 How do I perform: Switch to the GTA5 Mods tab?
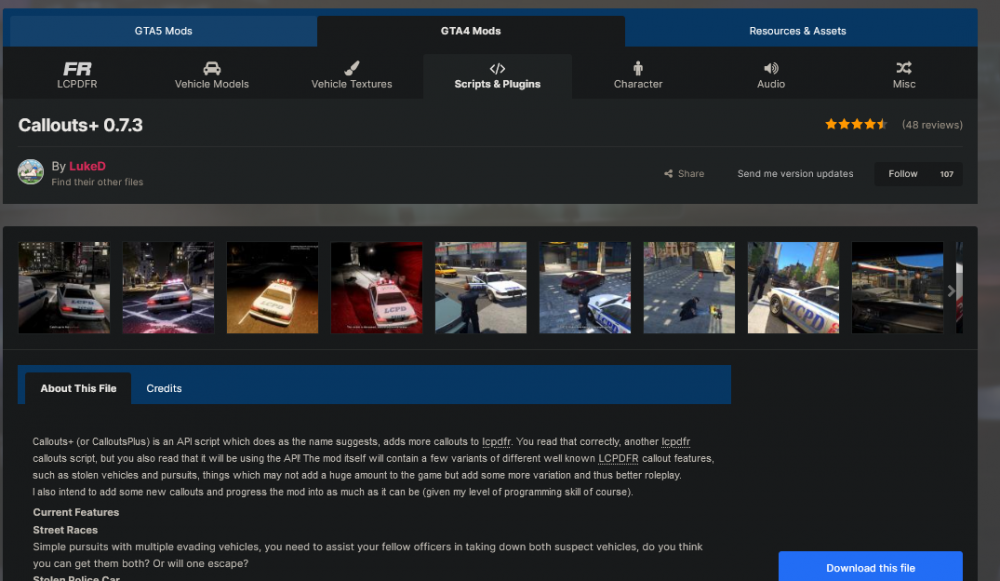163,31
